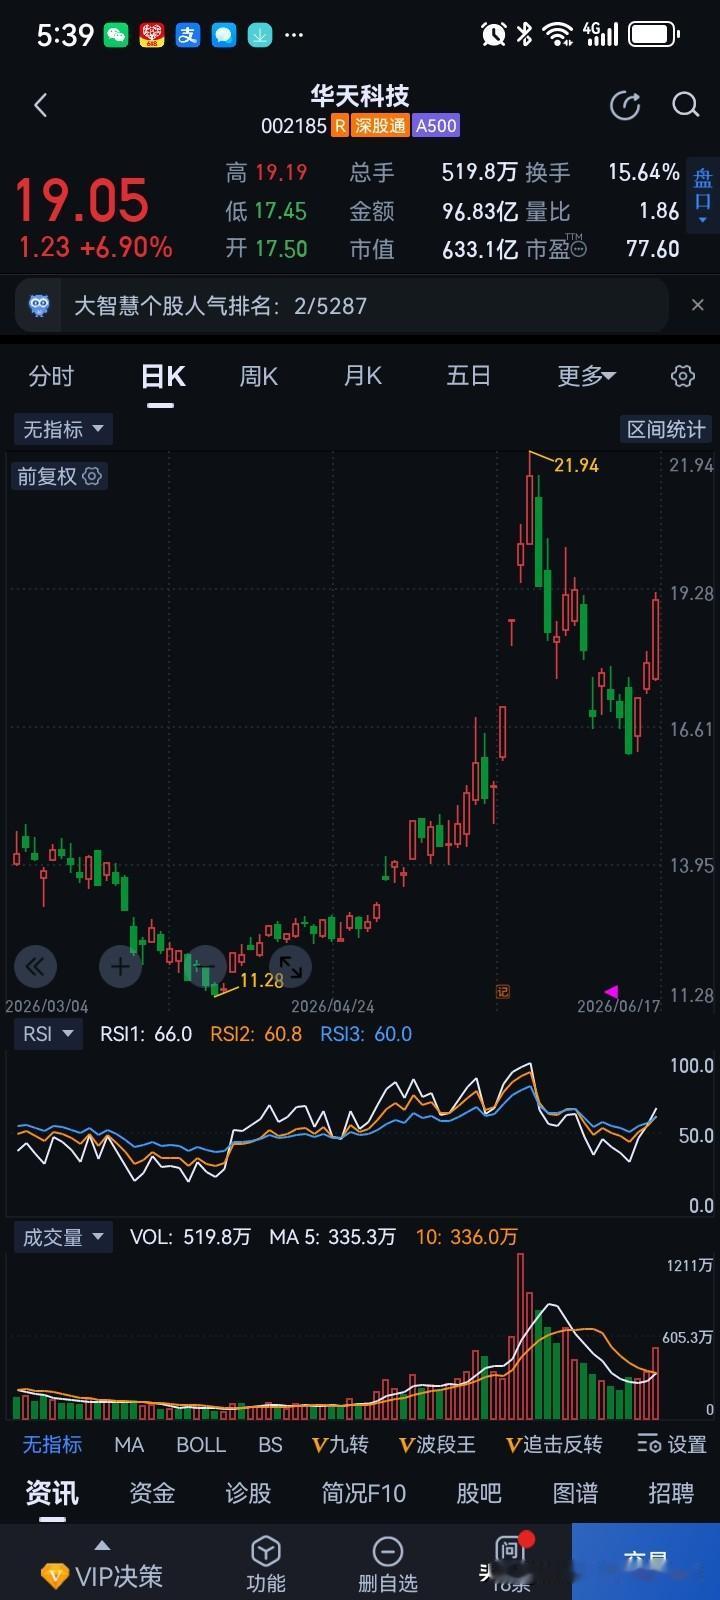This screenshot has width=720, height=1600.
Task: Tap the magenta triangle marker
Action: (610, 990)
